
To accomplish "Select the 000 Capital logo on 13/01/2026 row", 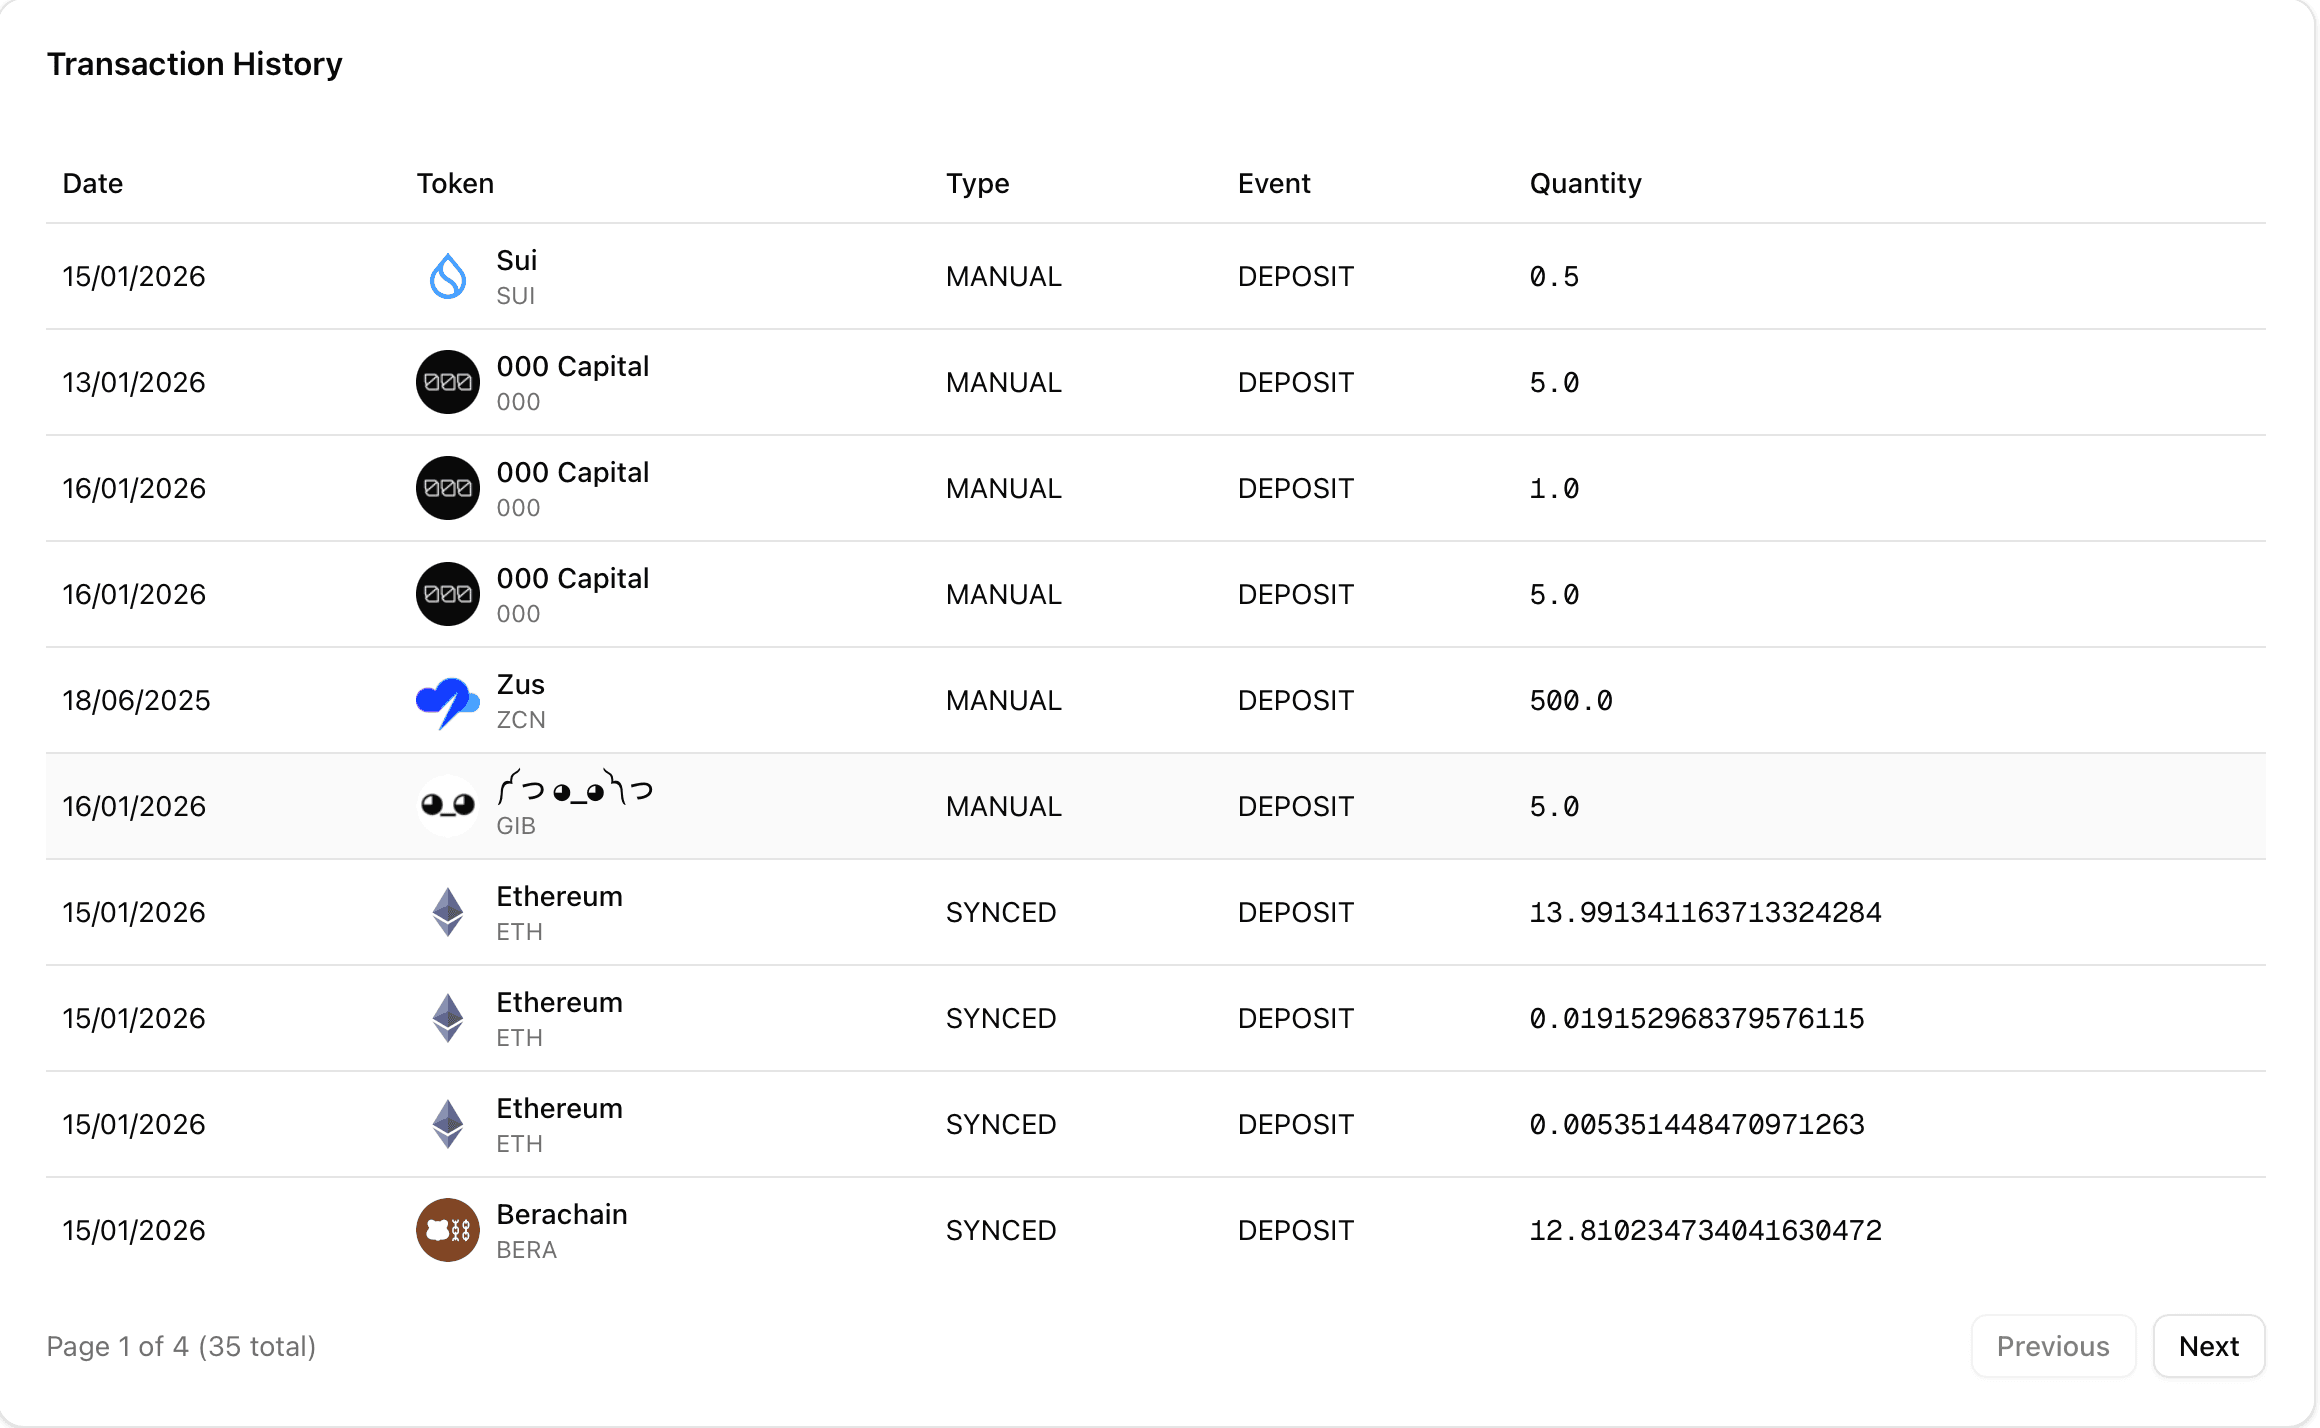I will [x=447, y=382].
